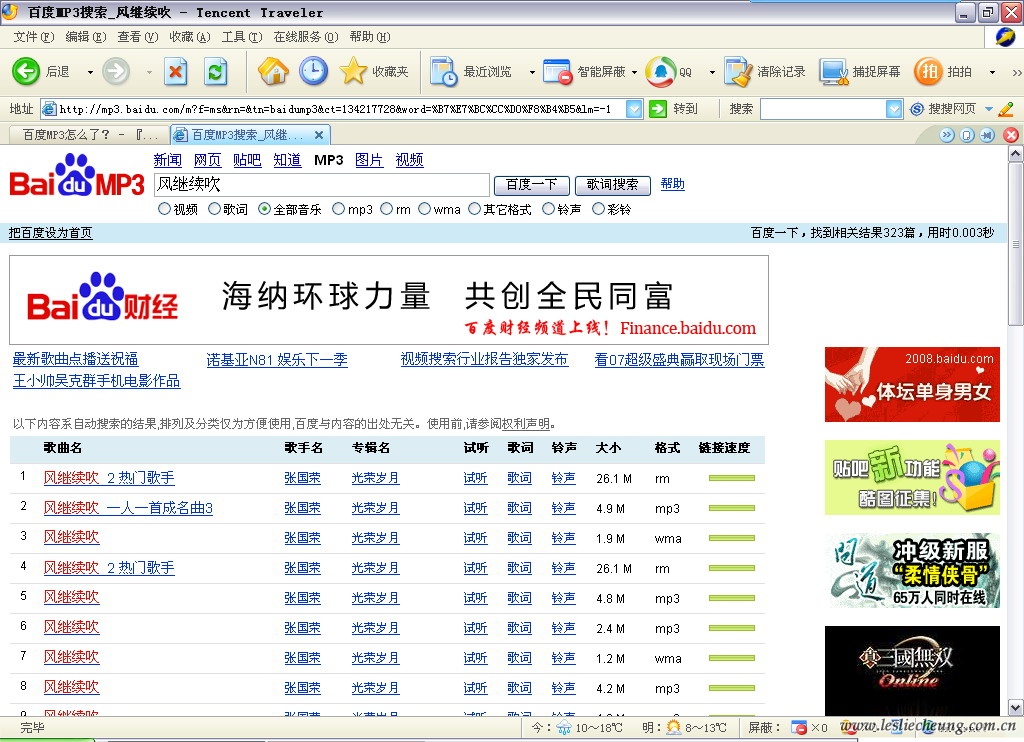Viewport: 1024px width, 742px height.
Task: Expand the 最近浏览 dropdown arrow
Action: click(532, 72)
